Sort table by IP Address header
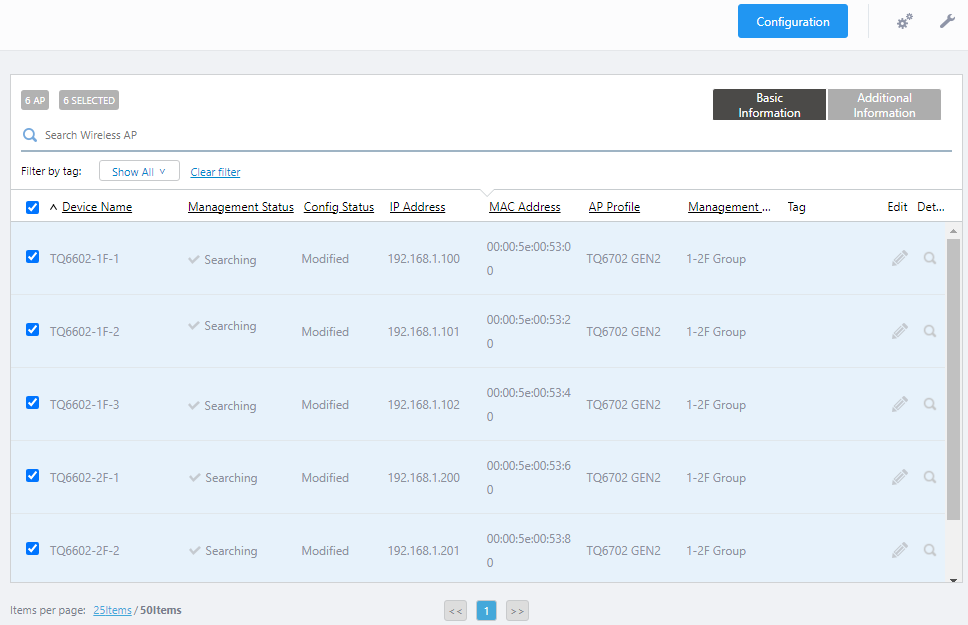968x625 pixels. 417,207
